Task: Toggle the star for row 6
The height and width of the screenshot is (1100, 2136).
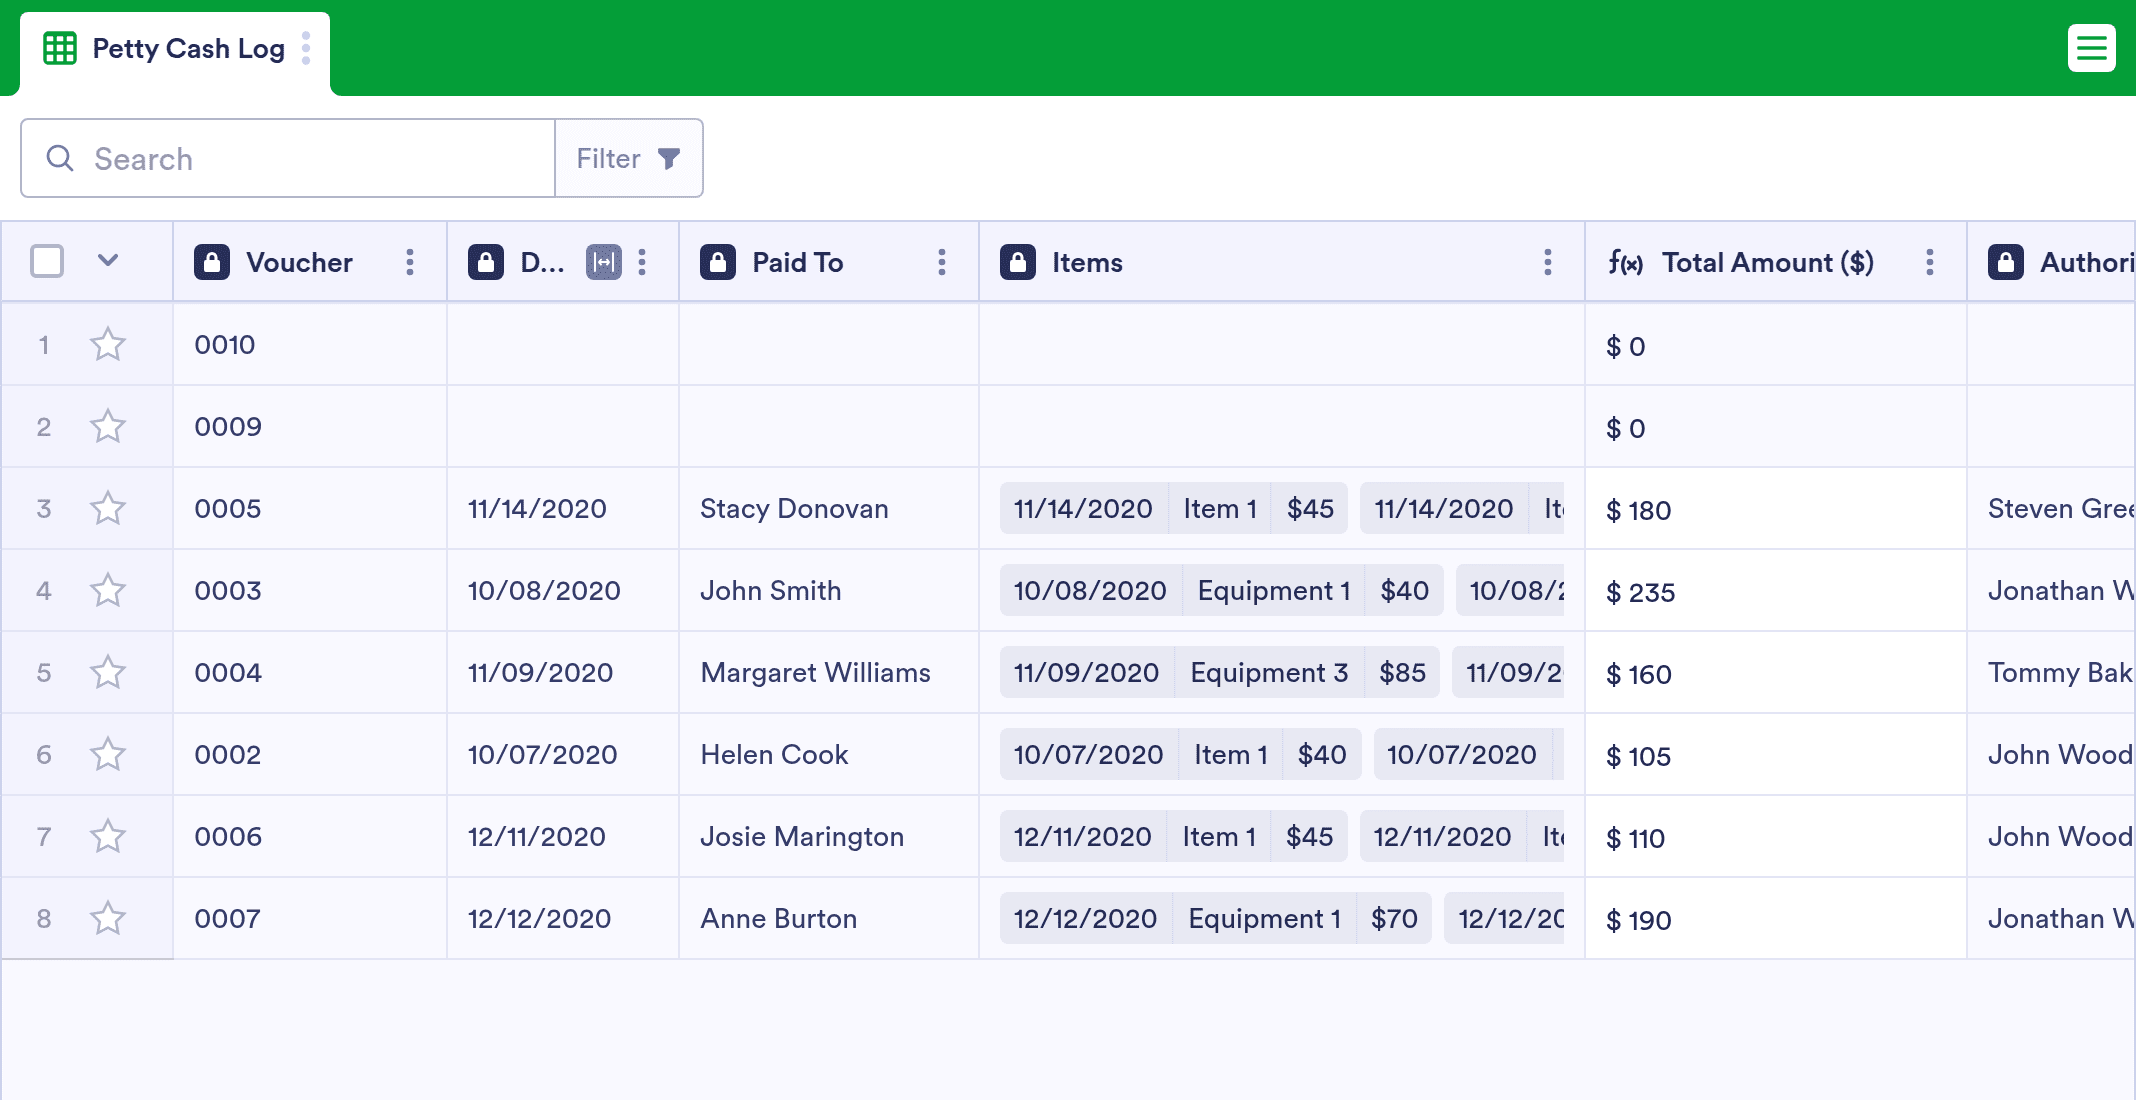Action: [x=108, y=754]
